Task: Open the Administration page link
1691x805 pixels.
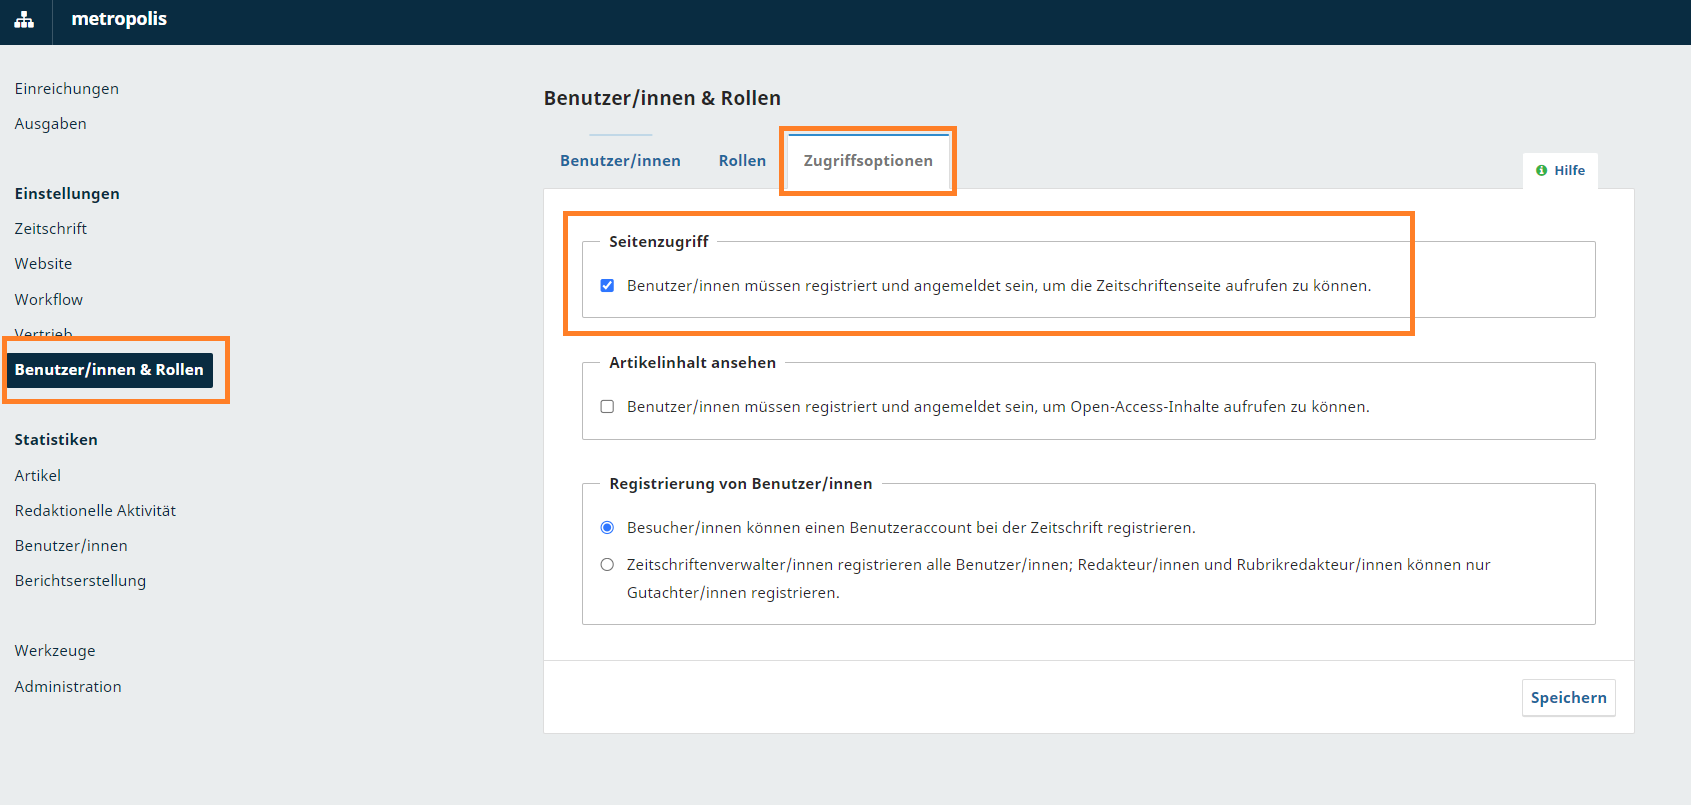Action: [x=68, y=687]
